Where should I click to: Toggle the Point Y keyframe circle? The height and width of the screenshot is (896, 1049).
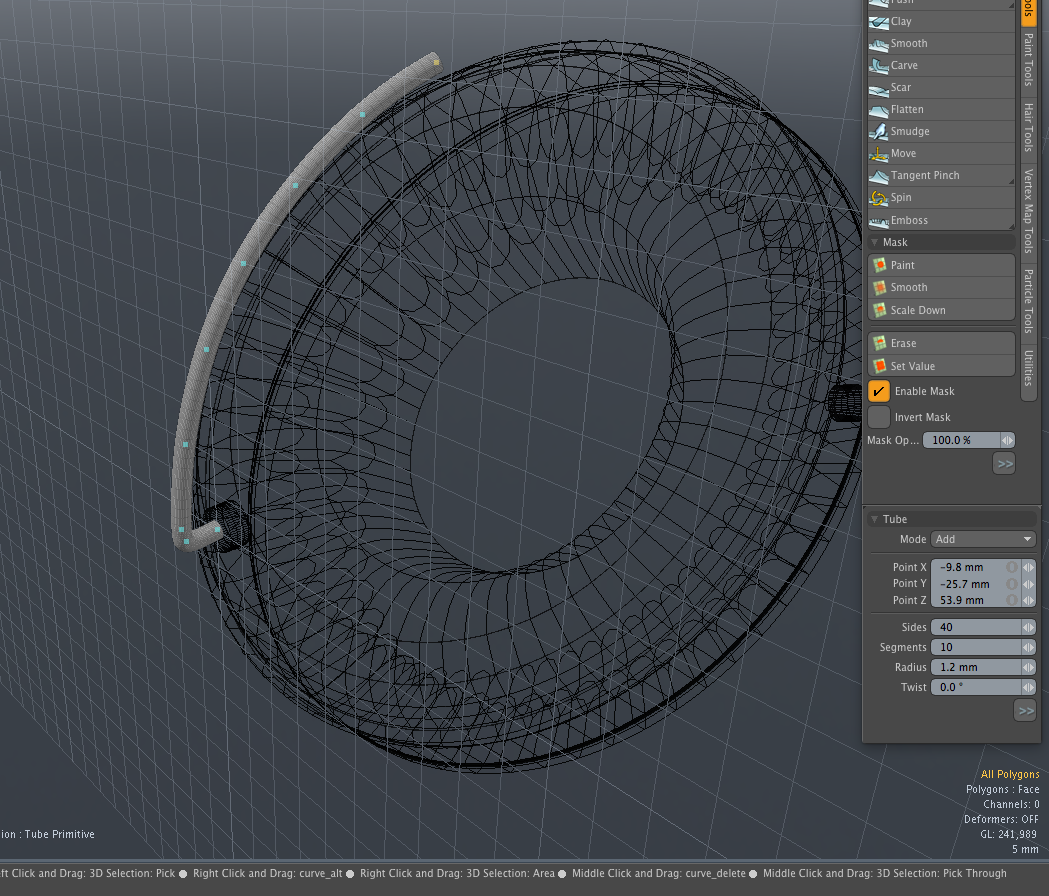pos(1012,584)
